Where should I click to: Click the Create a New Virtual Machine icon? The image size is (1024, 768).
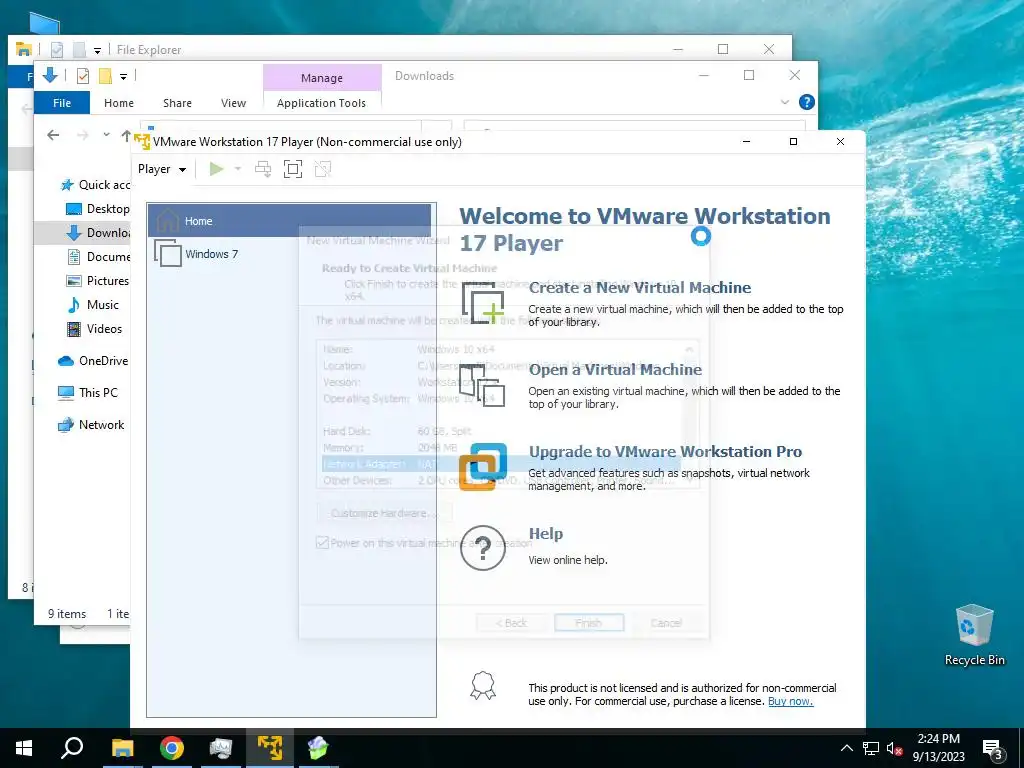coord(483,304)
